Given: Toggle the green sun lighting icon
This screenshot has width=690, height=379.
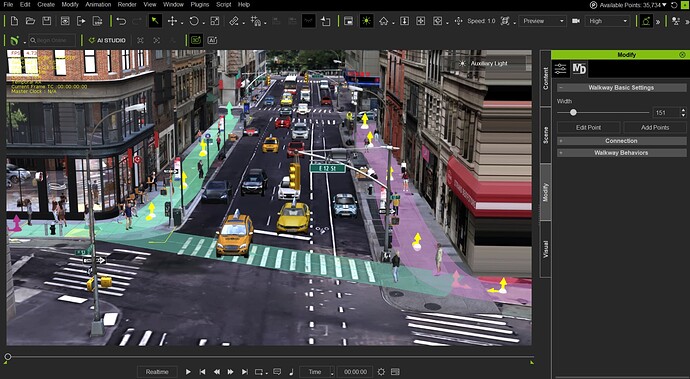Looking at the screenshot, I should pyautogui.click(x=367, y=21).
